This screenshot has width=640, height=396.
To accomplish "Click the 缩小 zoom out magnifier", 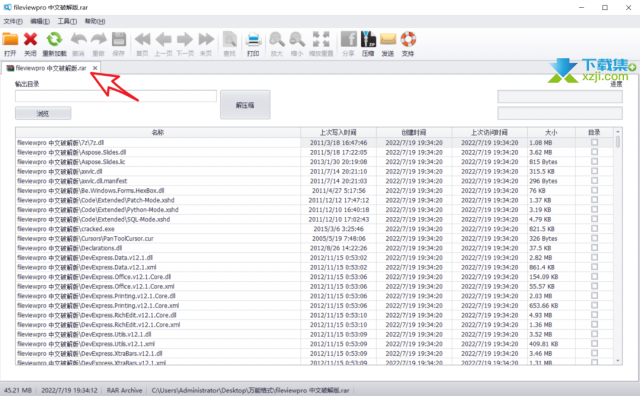I will [297, 40].
